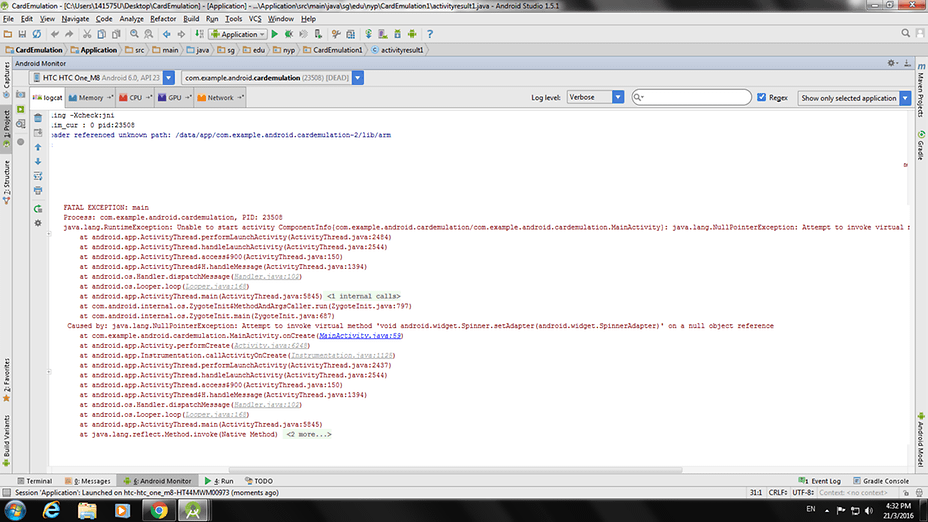
Task: Click the Cut scissors icon
Action: (x=87, y=34)
